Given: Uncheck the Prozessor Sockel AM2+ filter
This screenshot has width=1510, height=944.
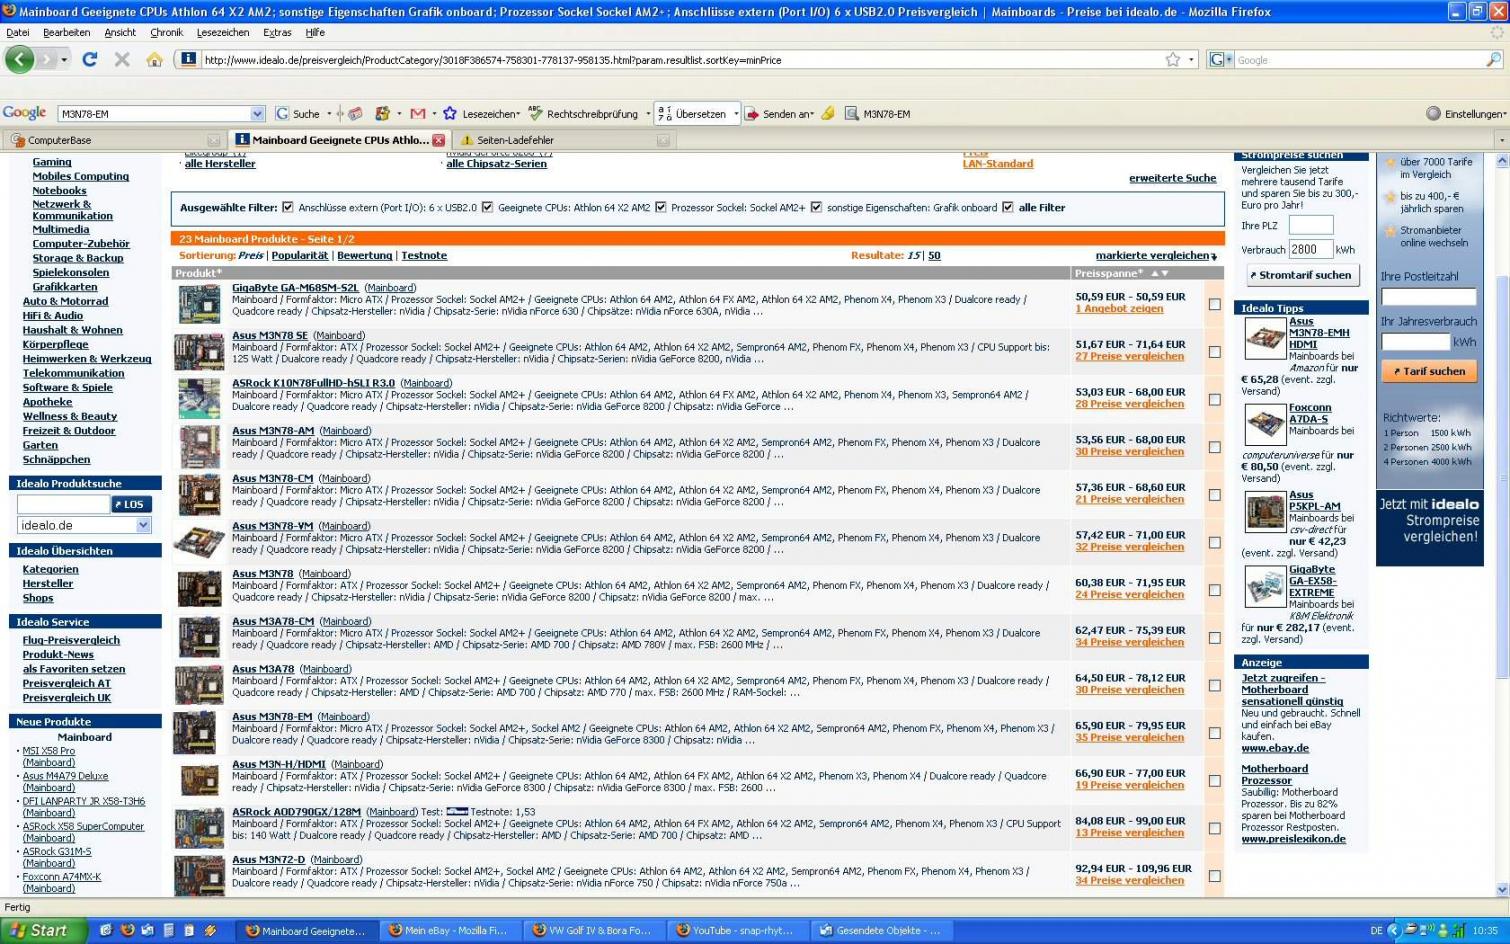Looking at the screenshot, I should click(660, 207).
